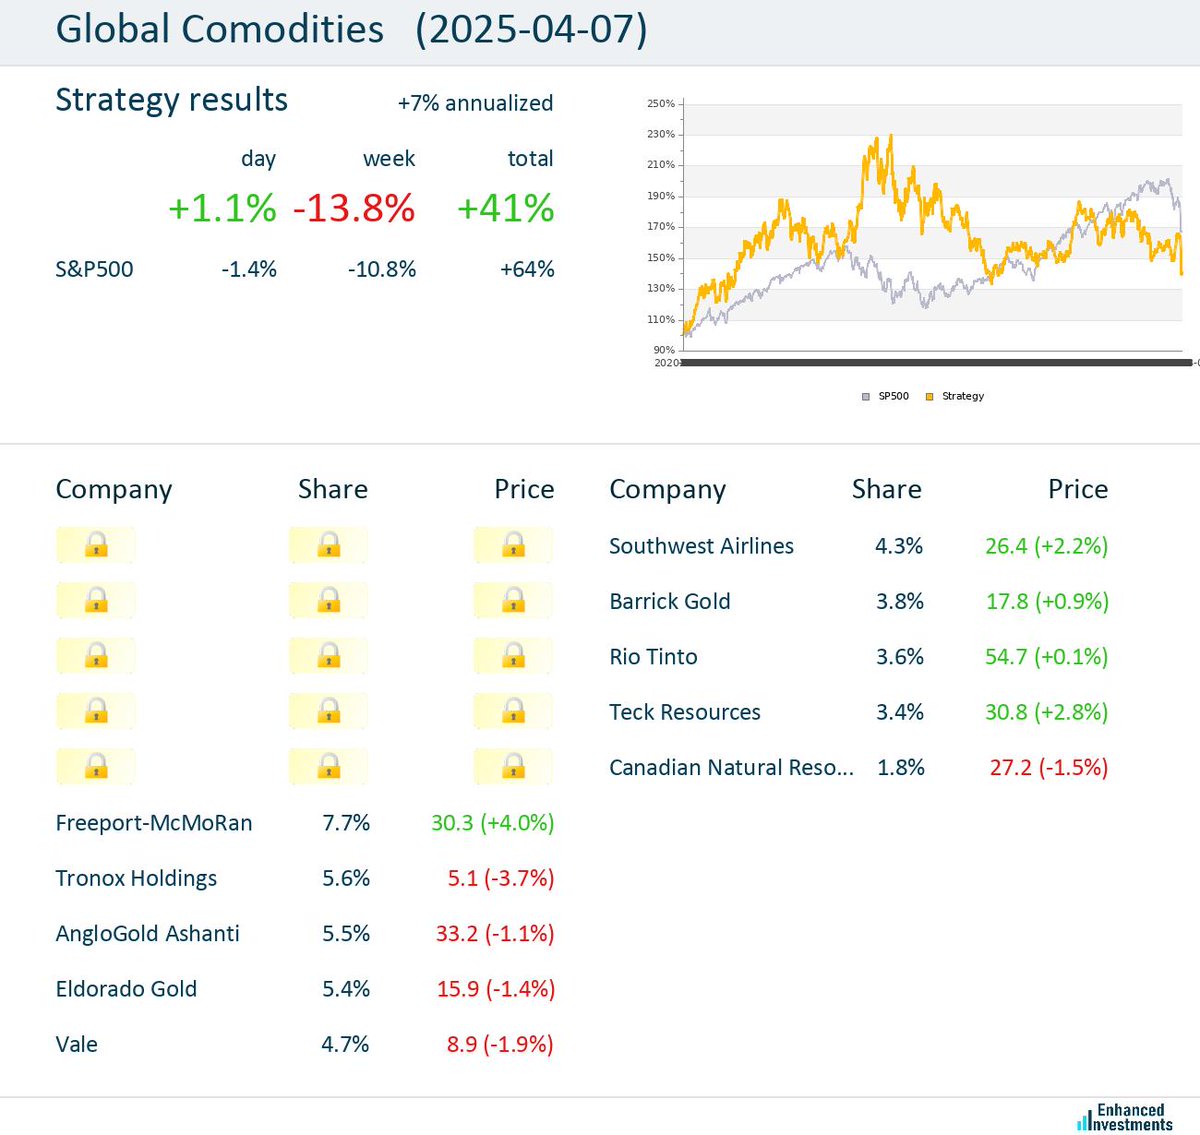Click the Price lock icon in fifth locked row
Image resolution: width=1200 pixels, height=1135 pixels.
[513, 767]
